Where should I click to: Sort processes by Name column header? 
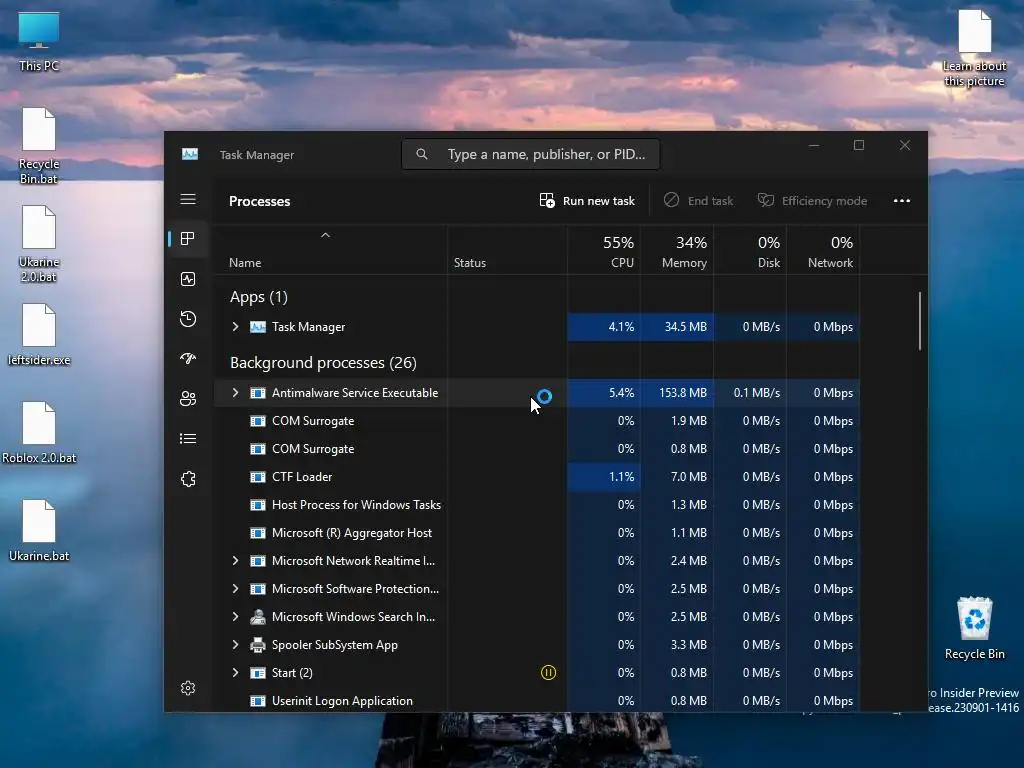(x=330, y=249)
